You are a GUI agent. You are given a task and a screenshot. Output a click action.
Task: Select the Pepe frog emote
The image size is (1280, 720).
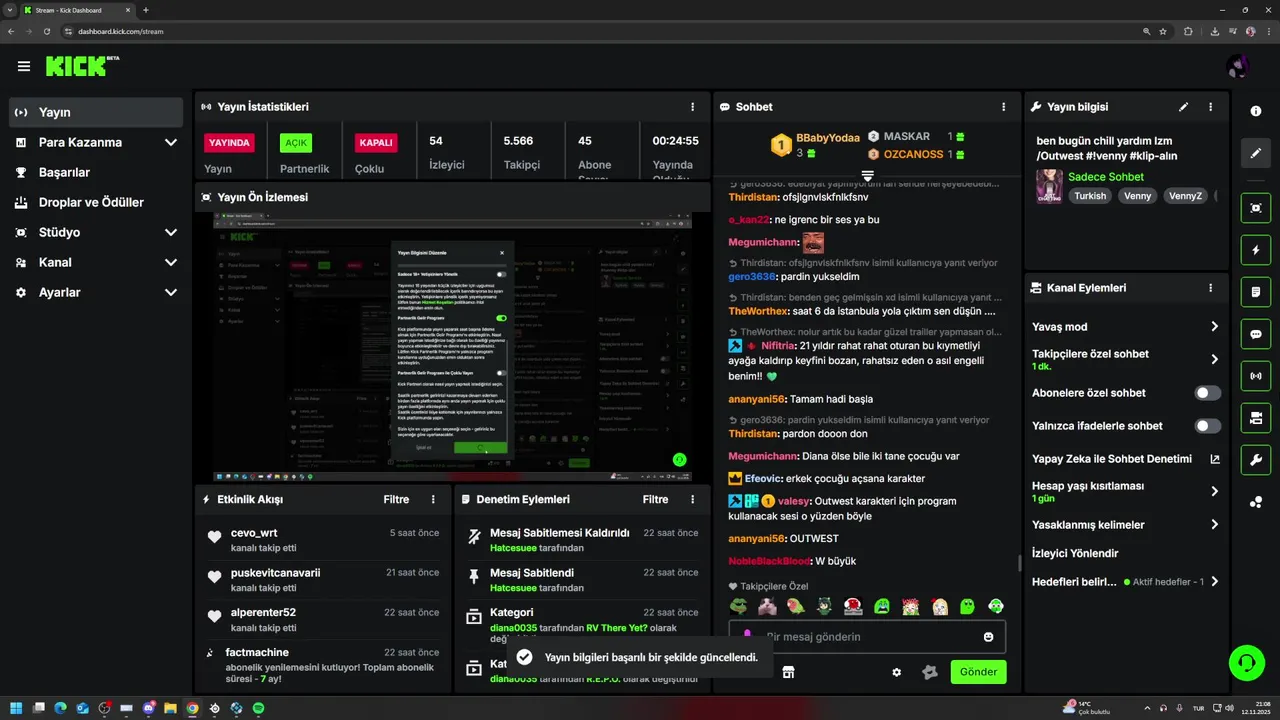click(x=738, y=606)
